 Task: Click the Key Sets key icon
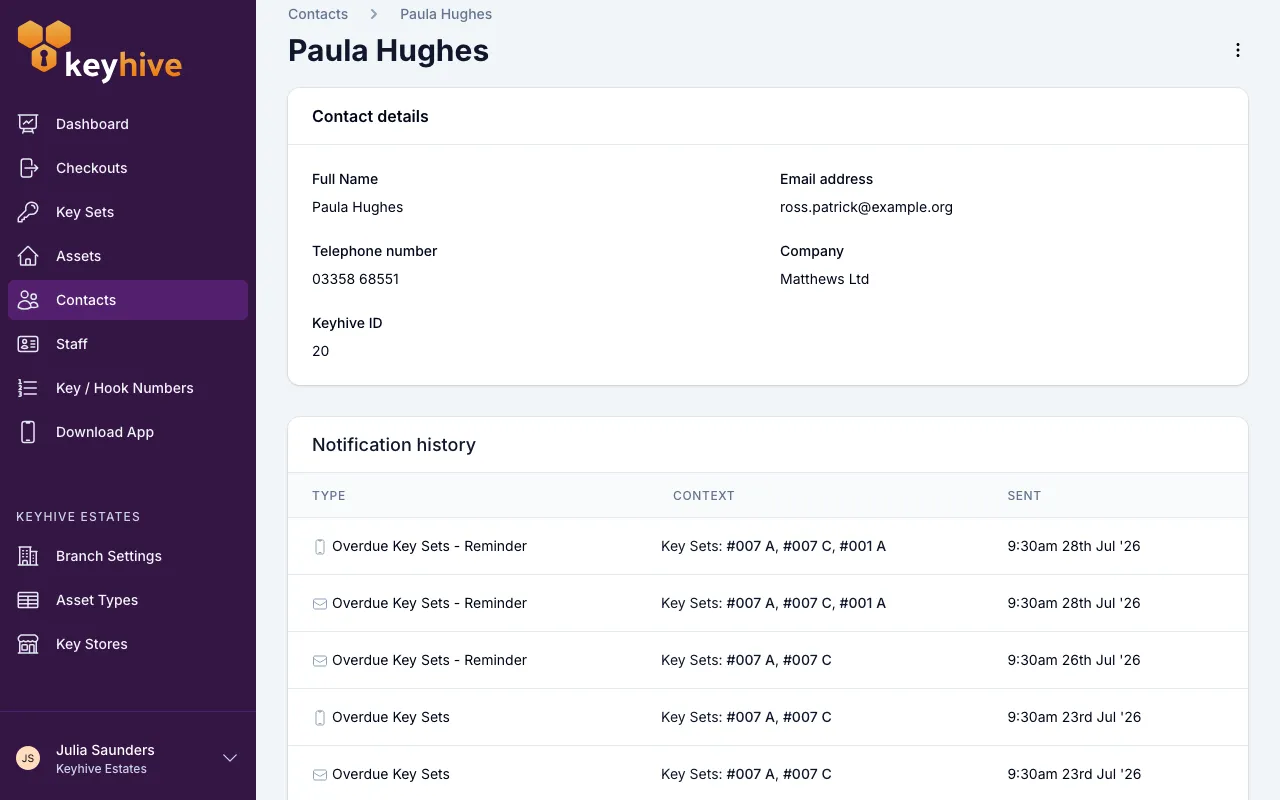pyautogui.click(x=28, y=212)
